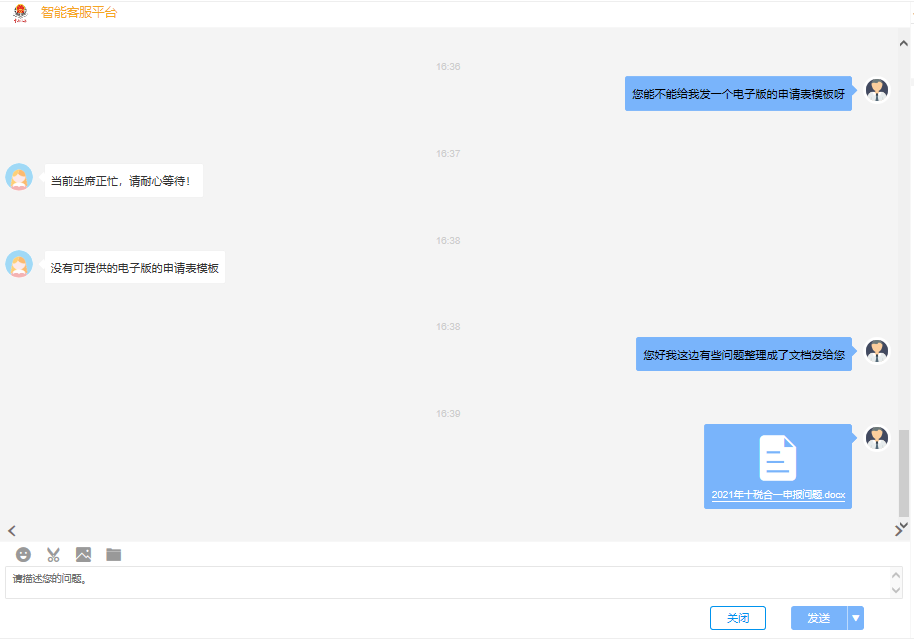Click the message input field

pos(449,582)
